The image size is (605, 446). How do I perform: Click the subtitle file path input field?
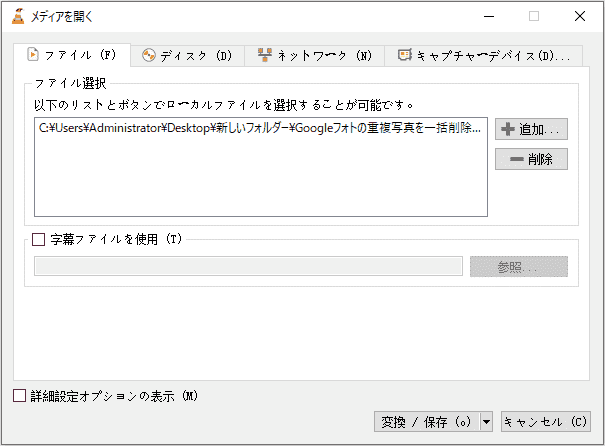tap(248, 266)
